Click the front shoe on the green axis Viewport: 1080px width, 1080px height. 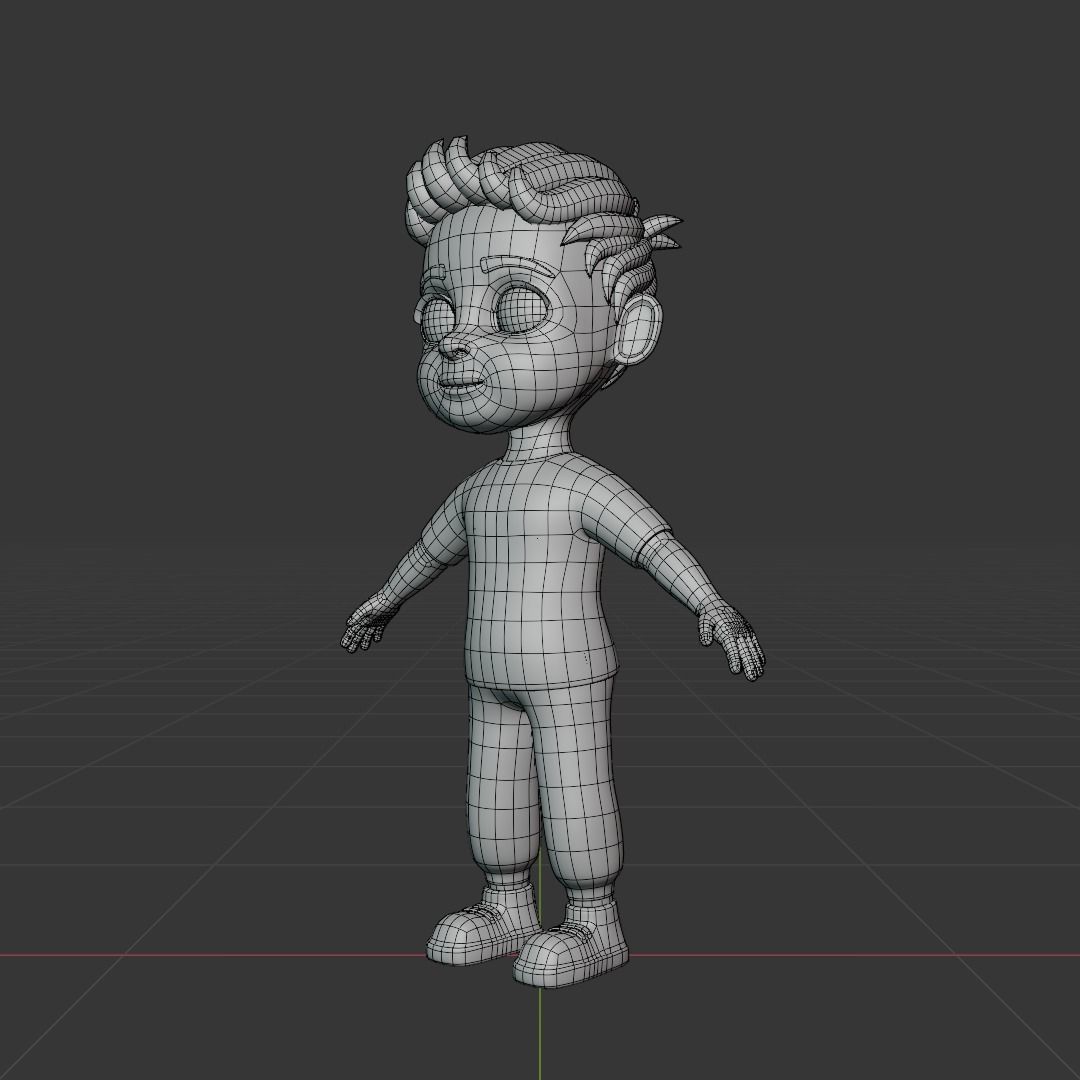(571, 946)
